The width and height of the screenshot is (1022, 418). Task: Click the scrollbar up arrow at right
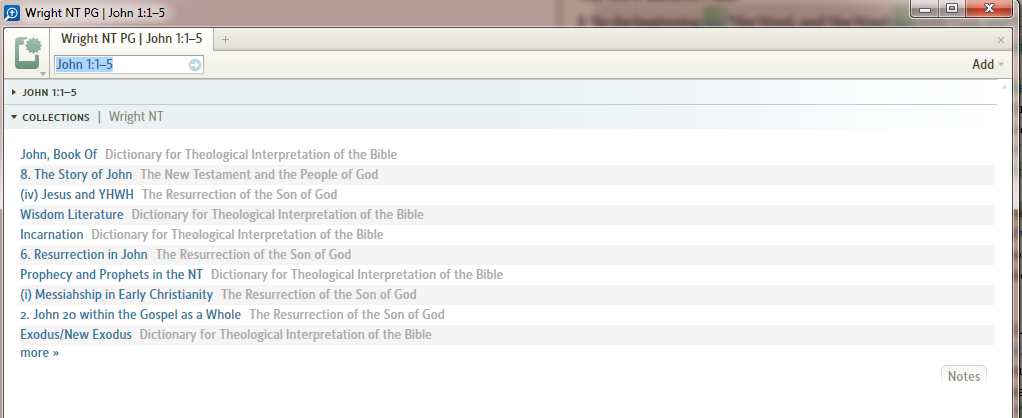tap(1004, 86)
